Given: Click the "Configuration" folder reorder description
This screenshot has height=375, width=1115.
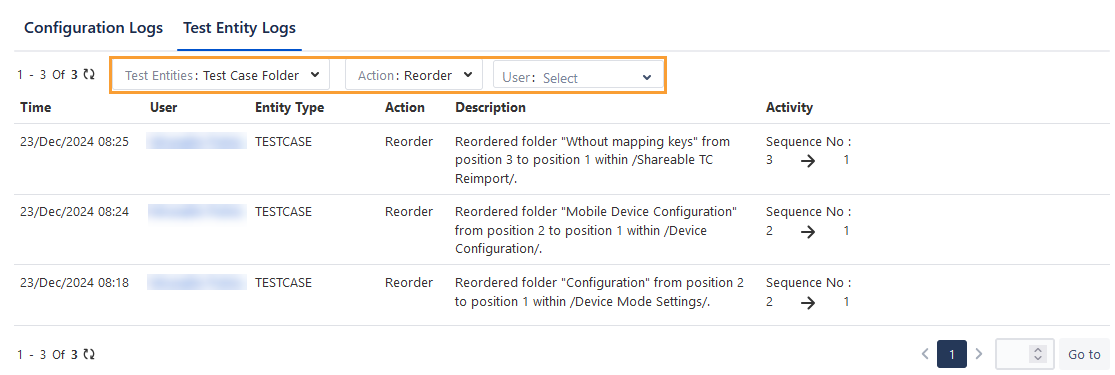Looking at the screenshot, I should [x=599, y=292].
